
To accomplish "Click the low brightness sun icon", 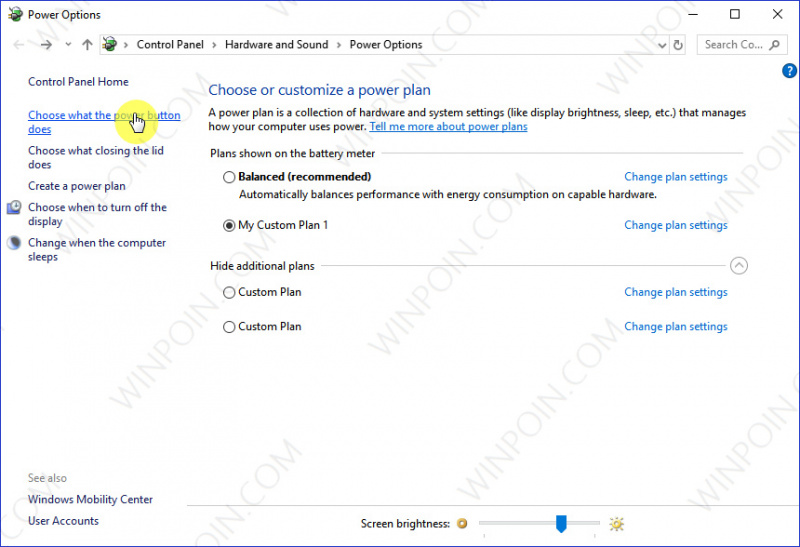I will [461, 523].
